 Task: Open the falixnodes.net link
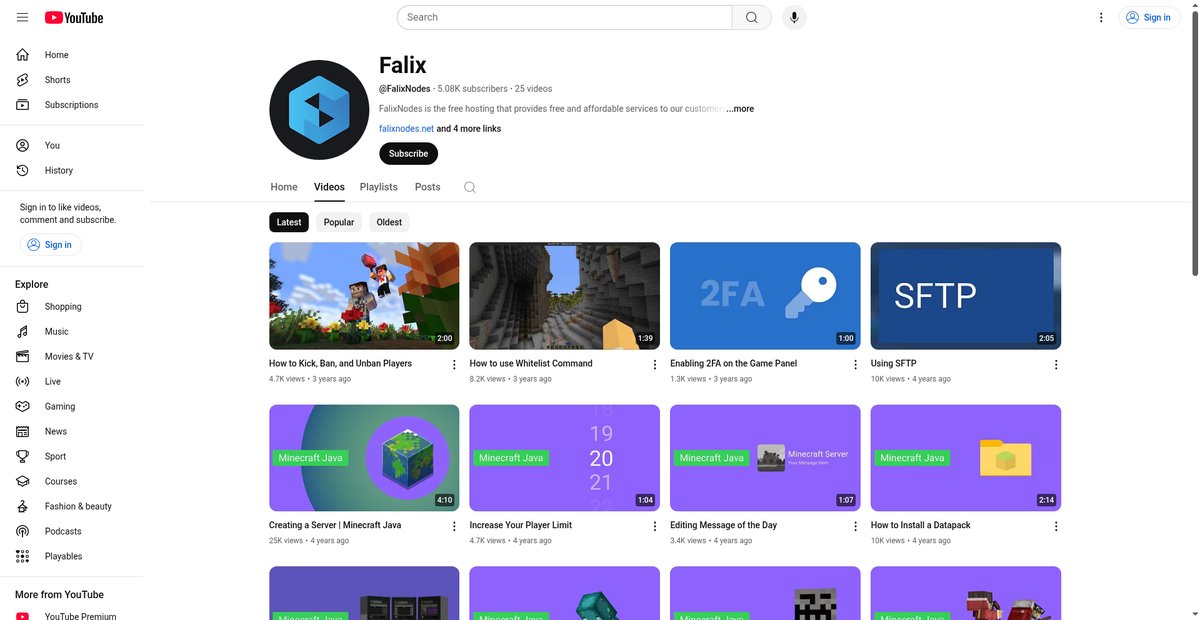point(406,129)
